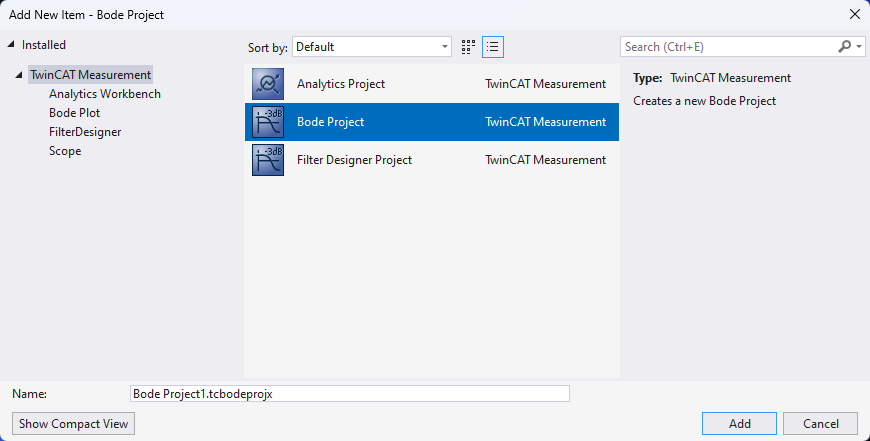
Task: Open the Sort by Default dropdown
Action: (x=372, y=47)
